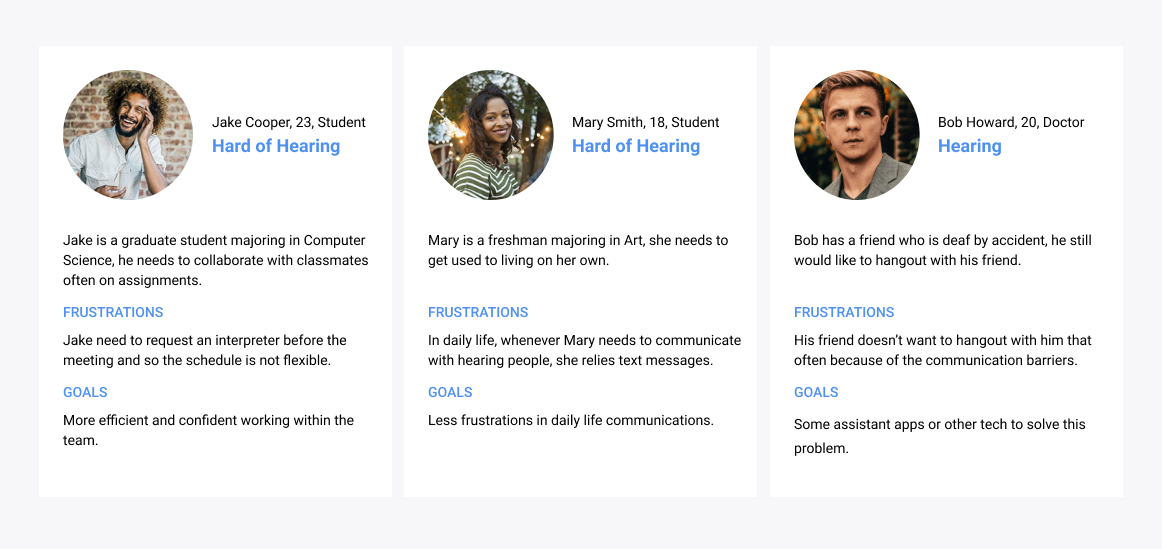Screen dimensions: 1162x549
Task: Click Jake Cooper's profile photo
Action: (127, 135)
